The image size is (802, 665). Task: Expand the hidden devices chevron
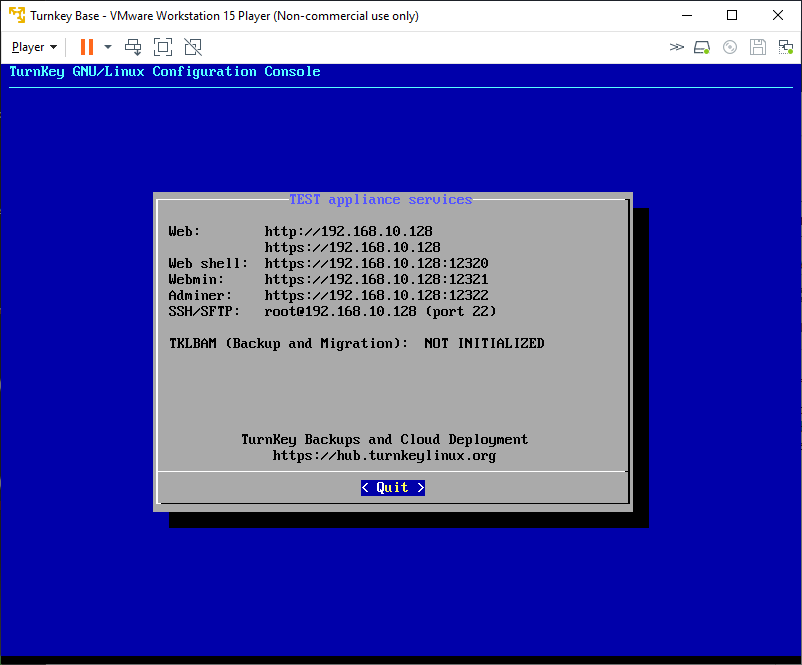(x=677, y=47)
